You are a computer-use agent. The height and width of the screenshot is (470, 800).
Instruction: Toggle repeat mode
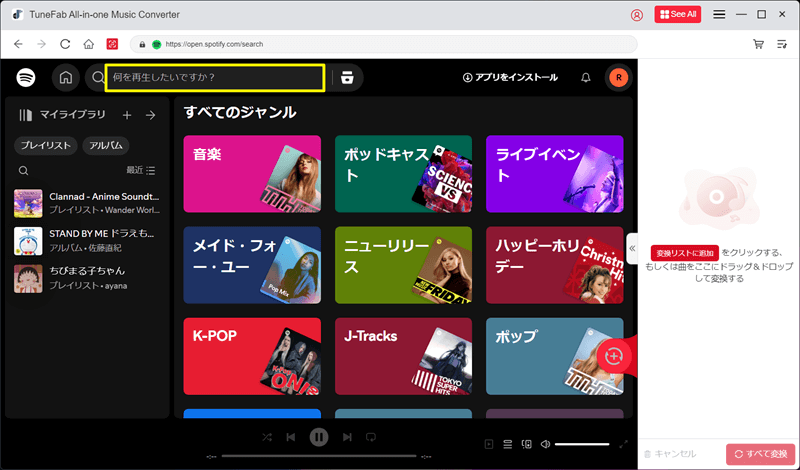tap(371, 437)
